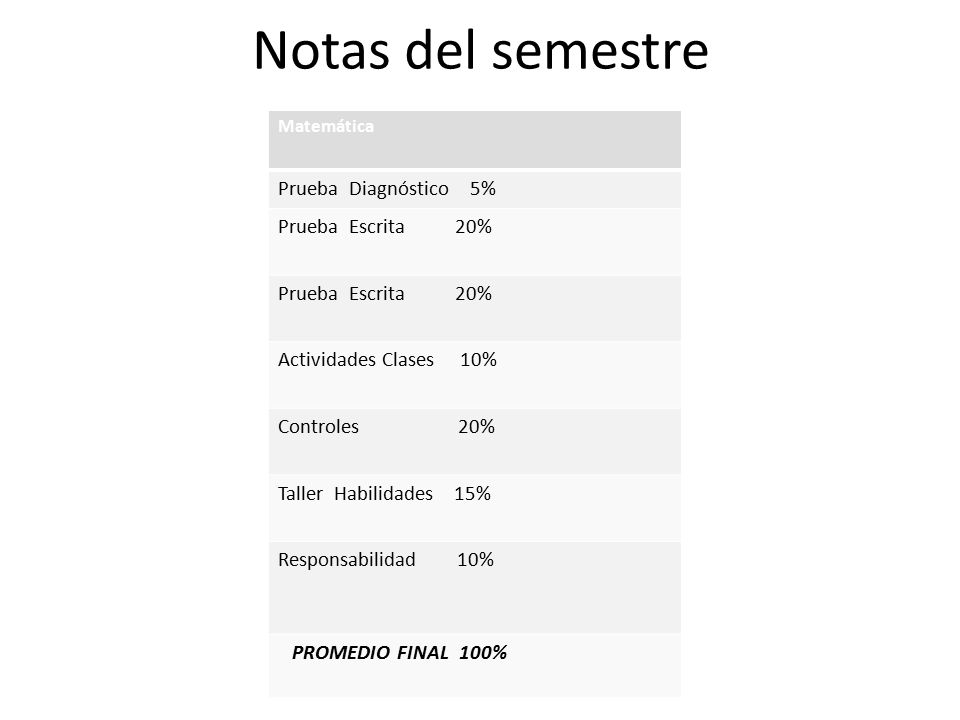
Task: Select the Responsabilidad 10% row
Action: click(x=474, y=587)
